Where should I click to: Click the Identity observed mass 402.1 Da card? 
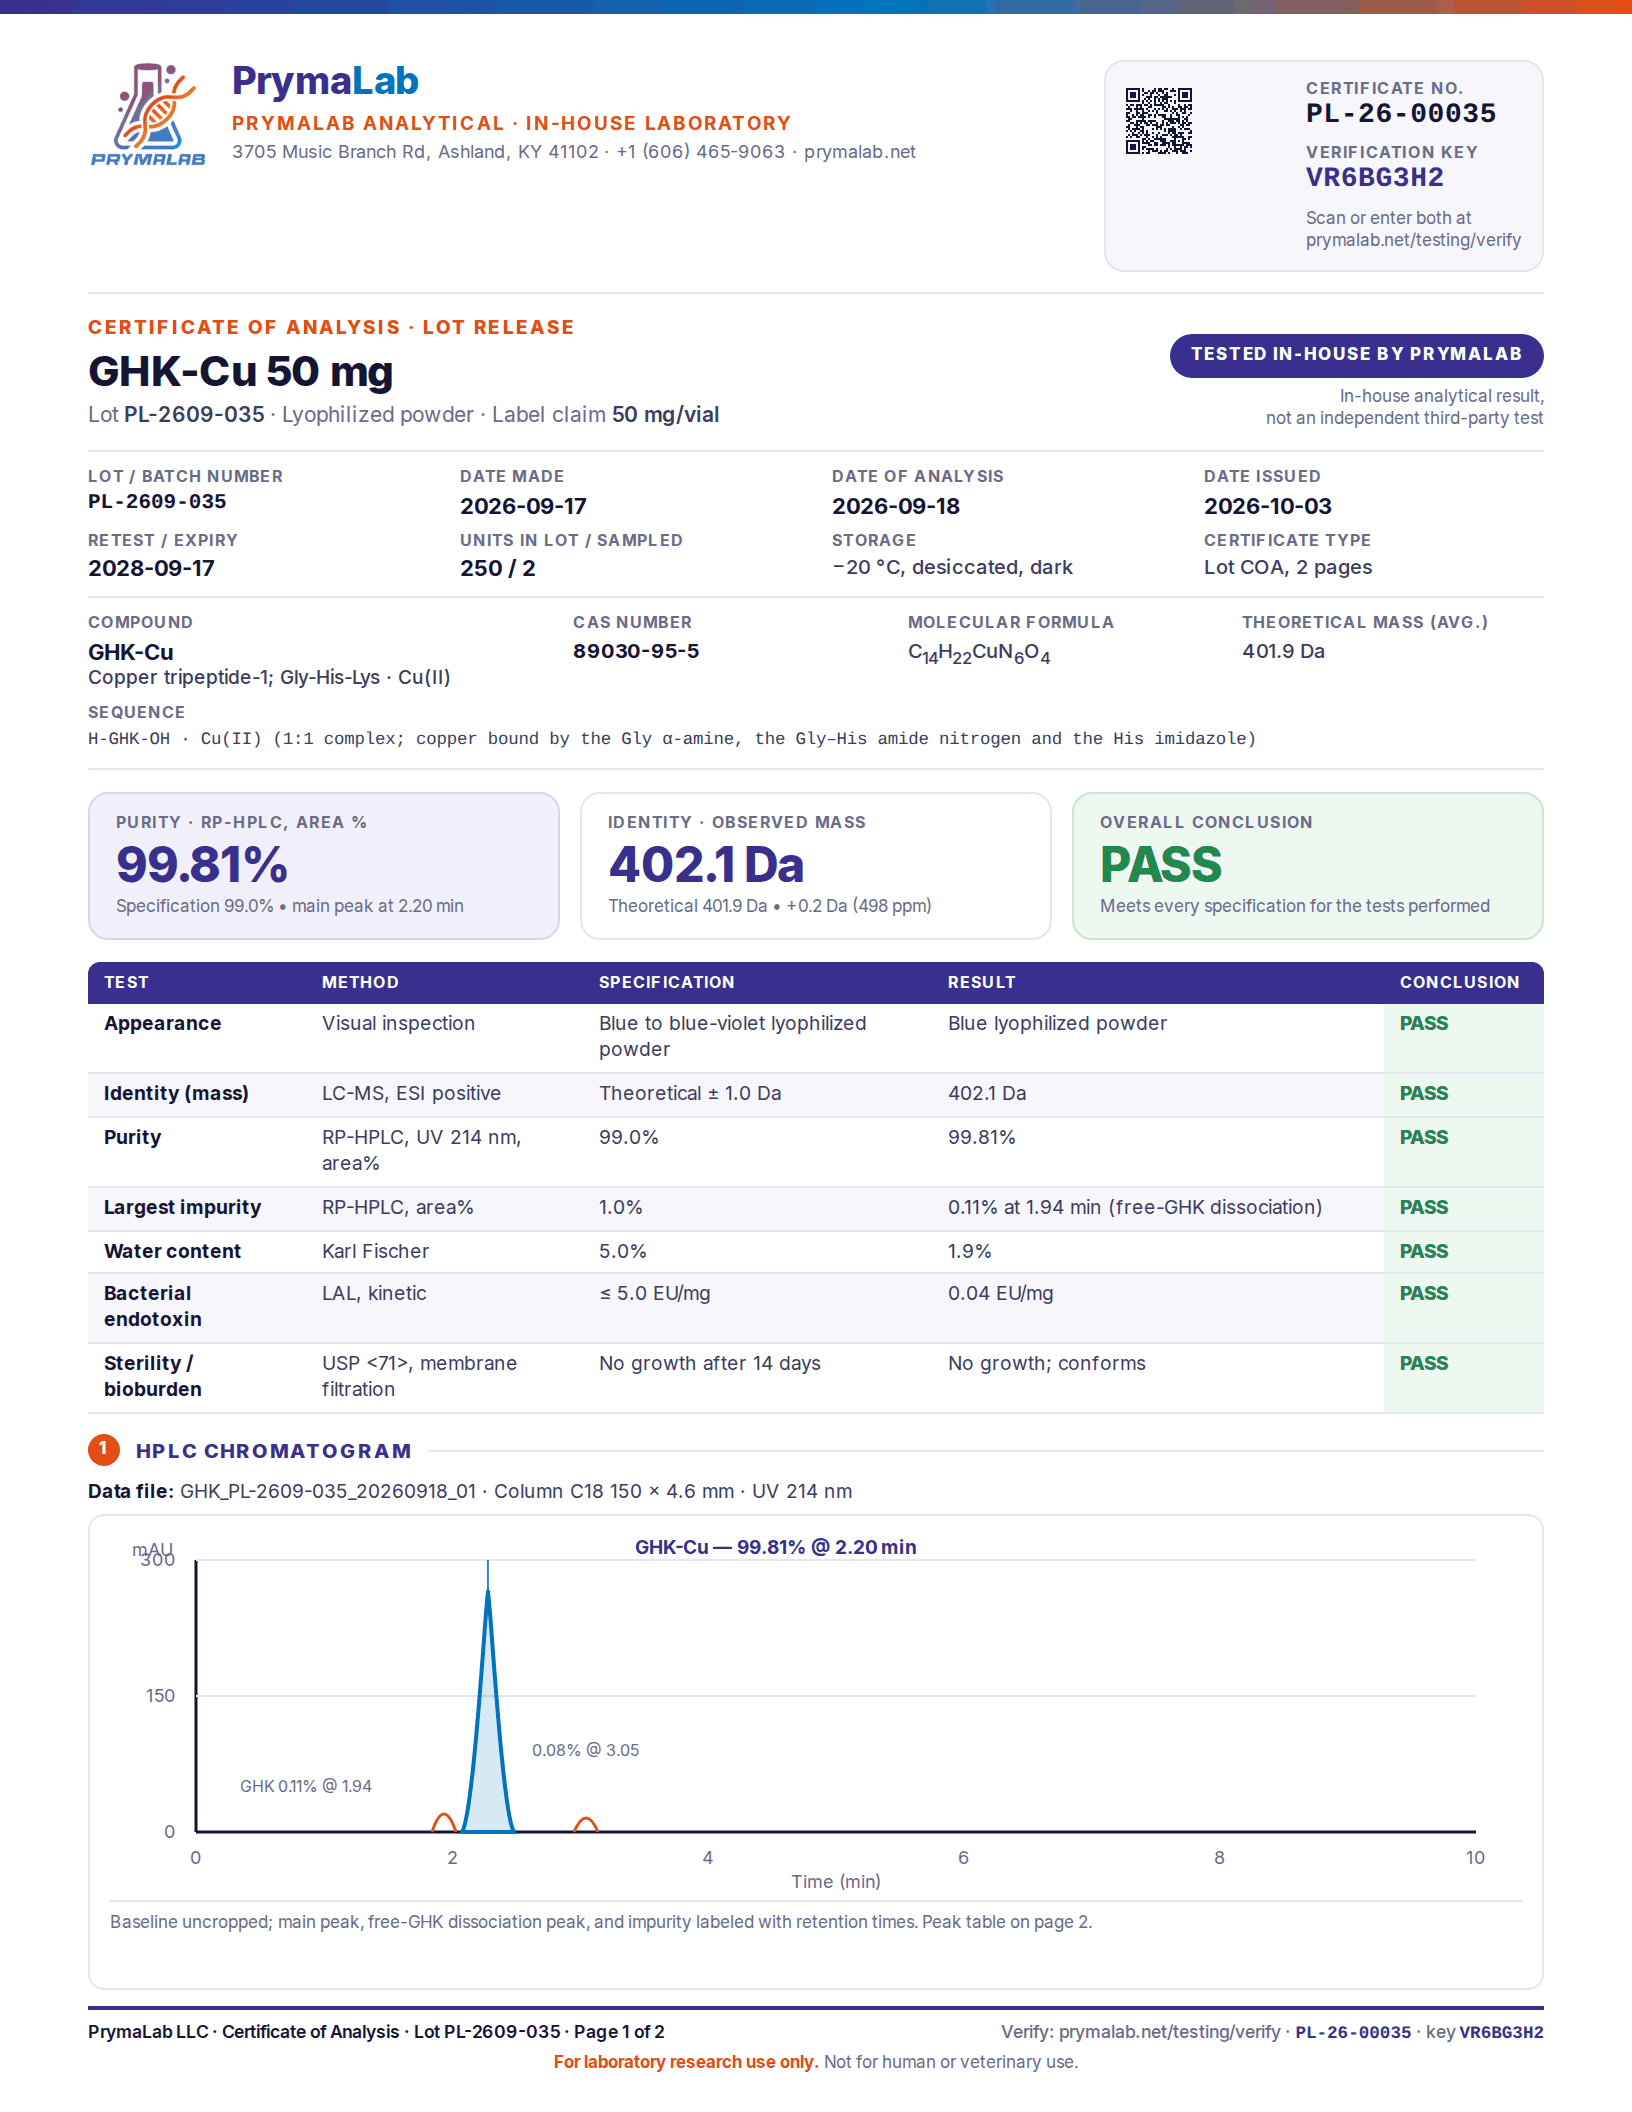click(815, 866)
